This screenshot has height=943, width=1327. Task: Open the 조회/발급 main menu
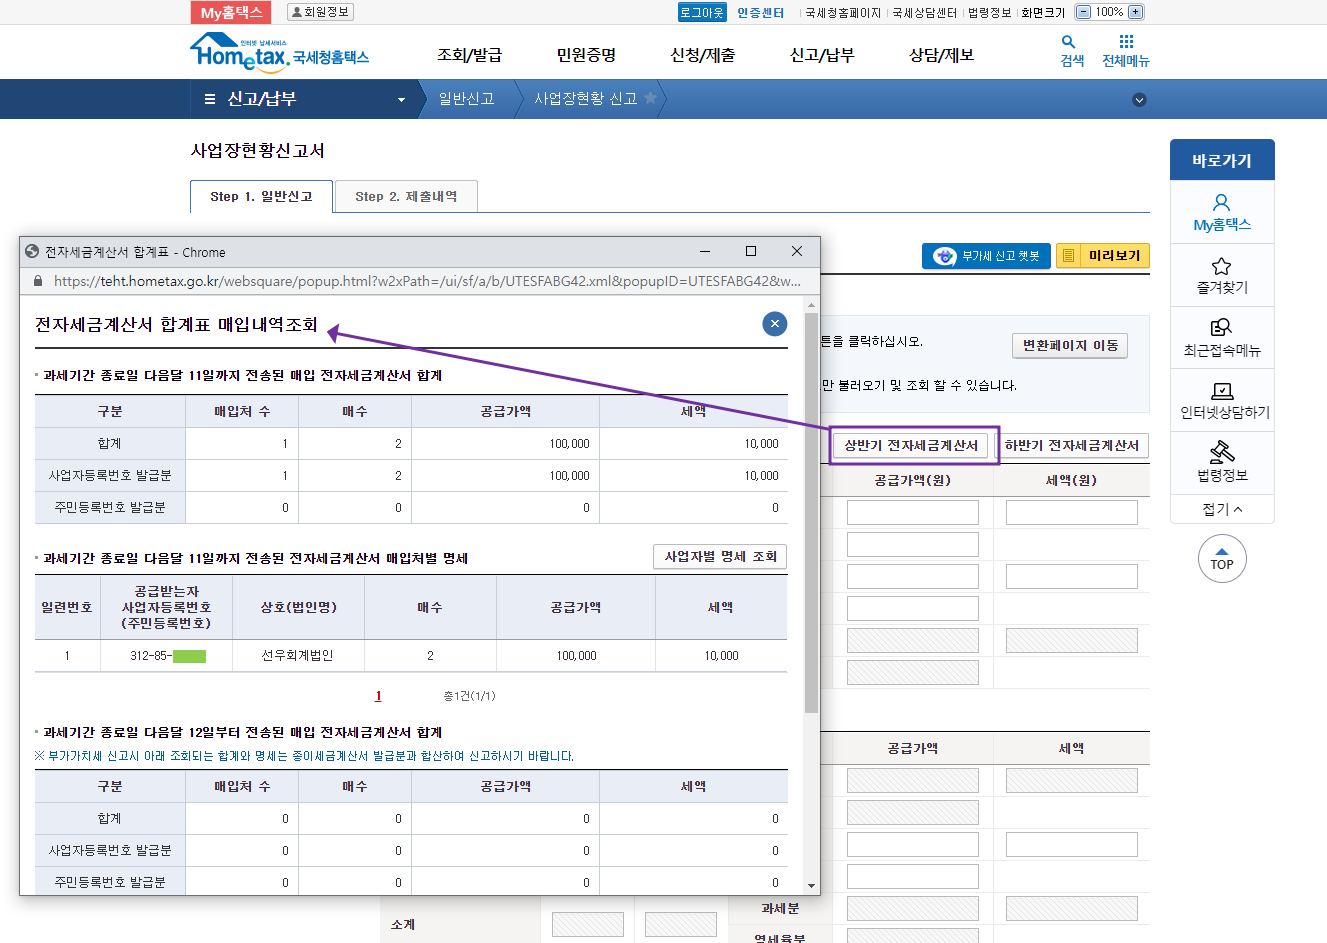tap(469, 55)
